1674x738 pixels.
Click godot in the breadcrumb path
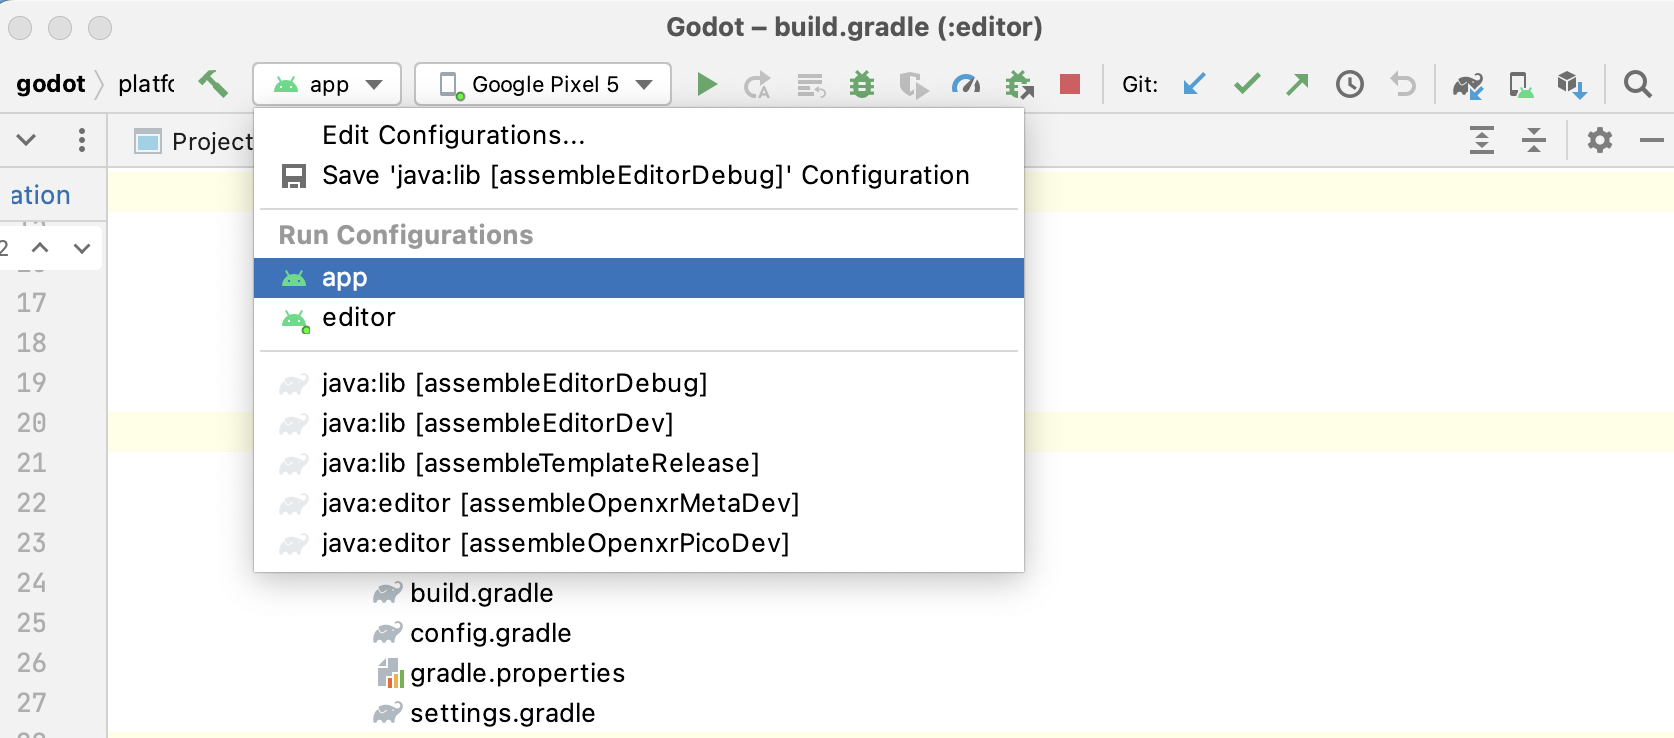[x=53, y=84]
